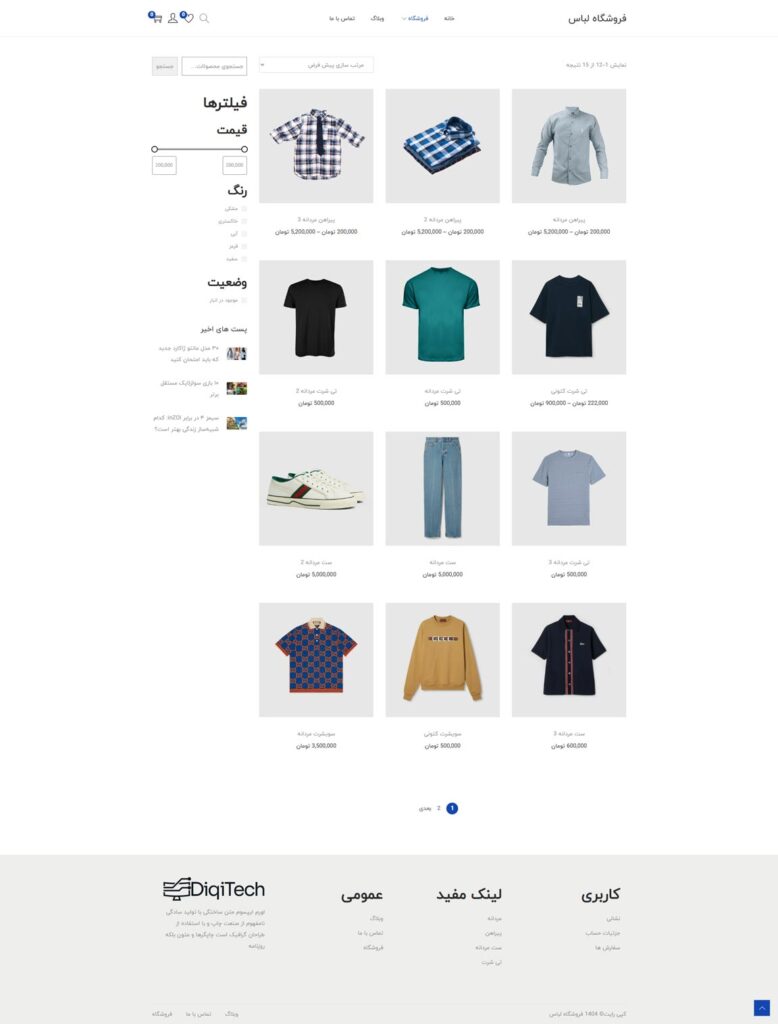Expand the فروشگاه menu chevron
778x1024 pixels.
pos(404,18)
